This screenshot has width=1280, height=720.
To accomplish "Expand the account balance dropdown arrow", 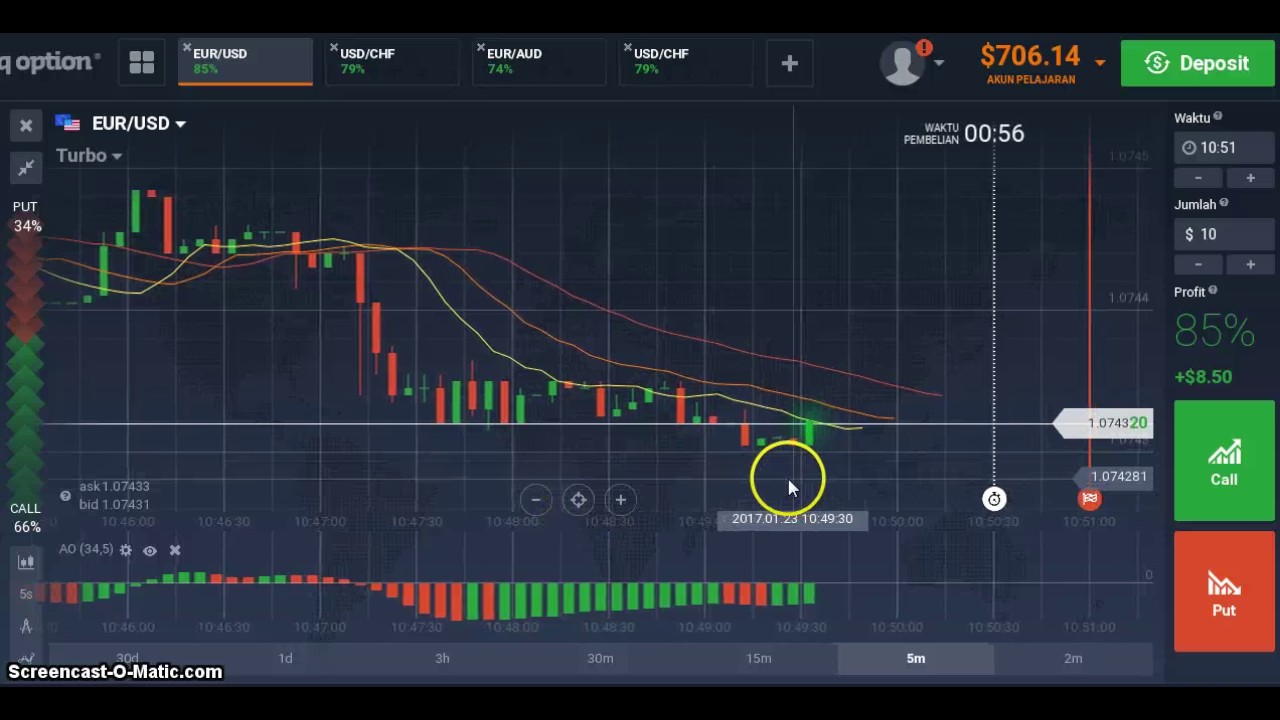I will point(1100,62).
